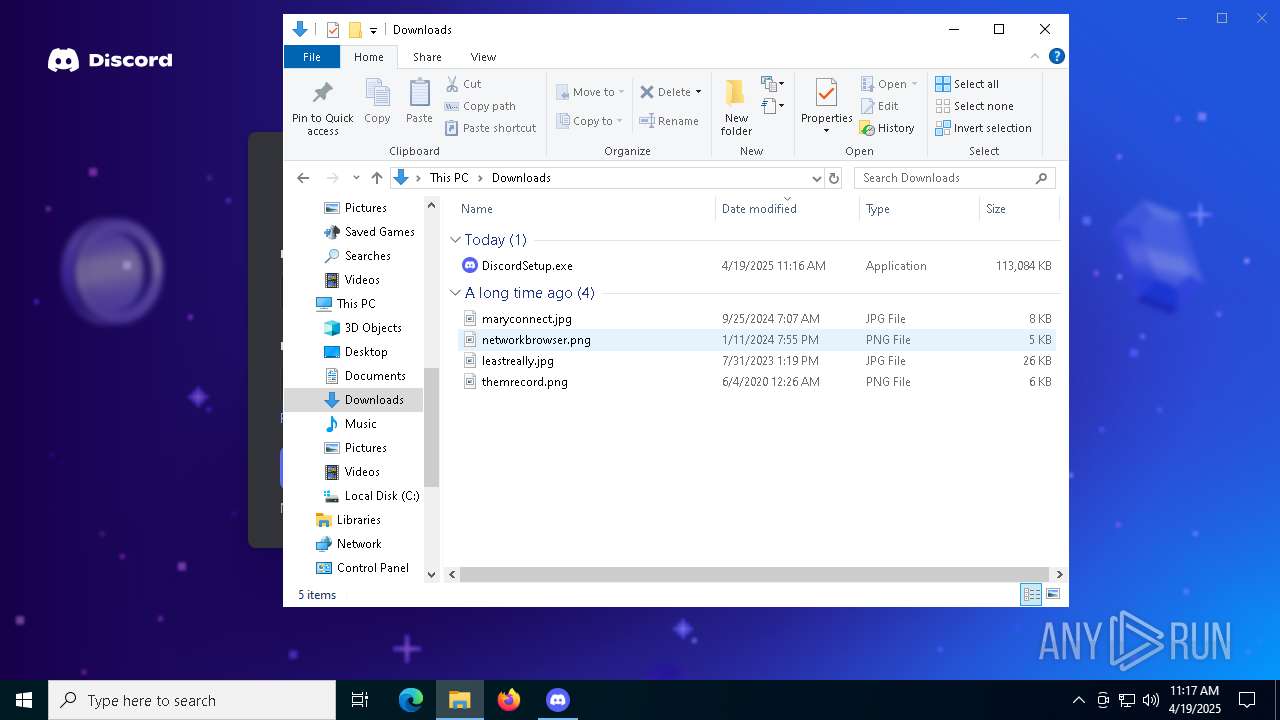This screenshot has height=720, width=1280.
Task: Select themrecord.png file
Action: (x=757, y=382)
